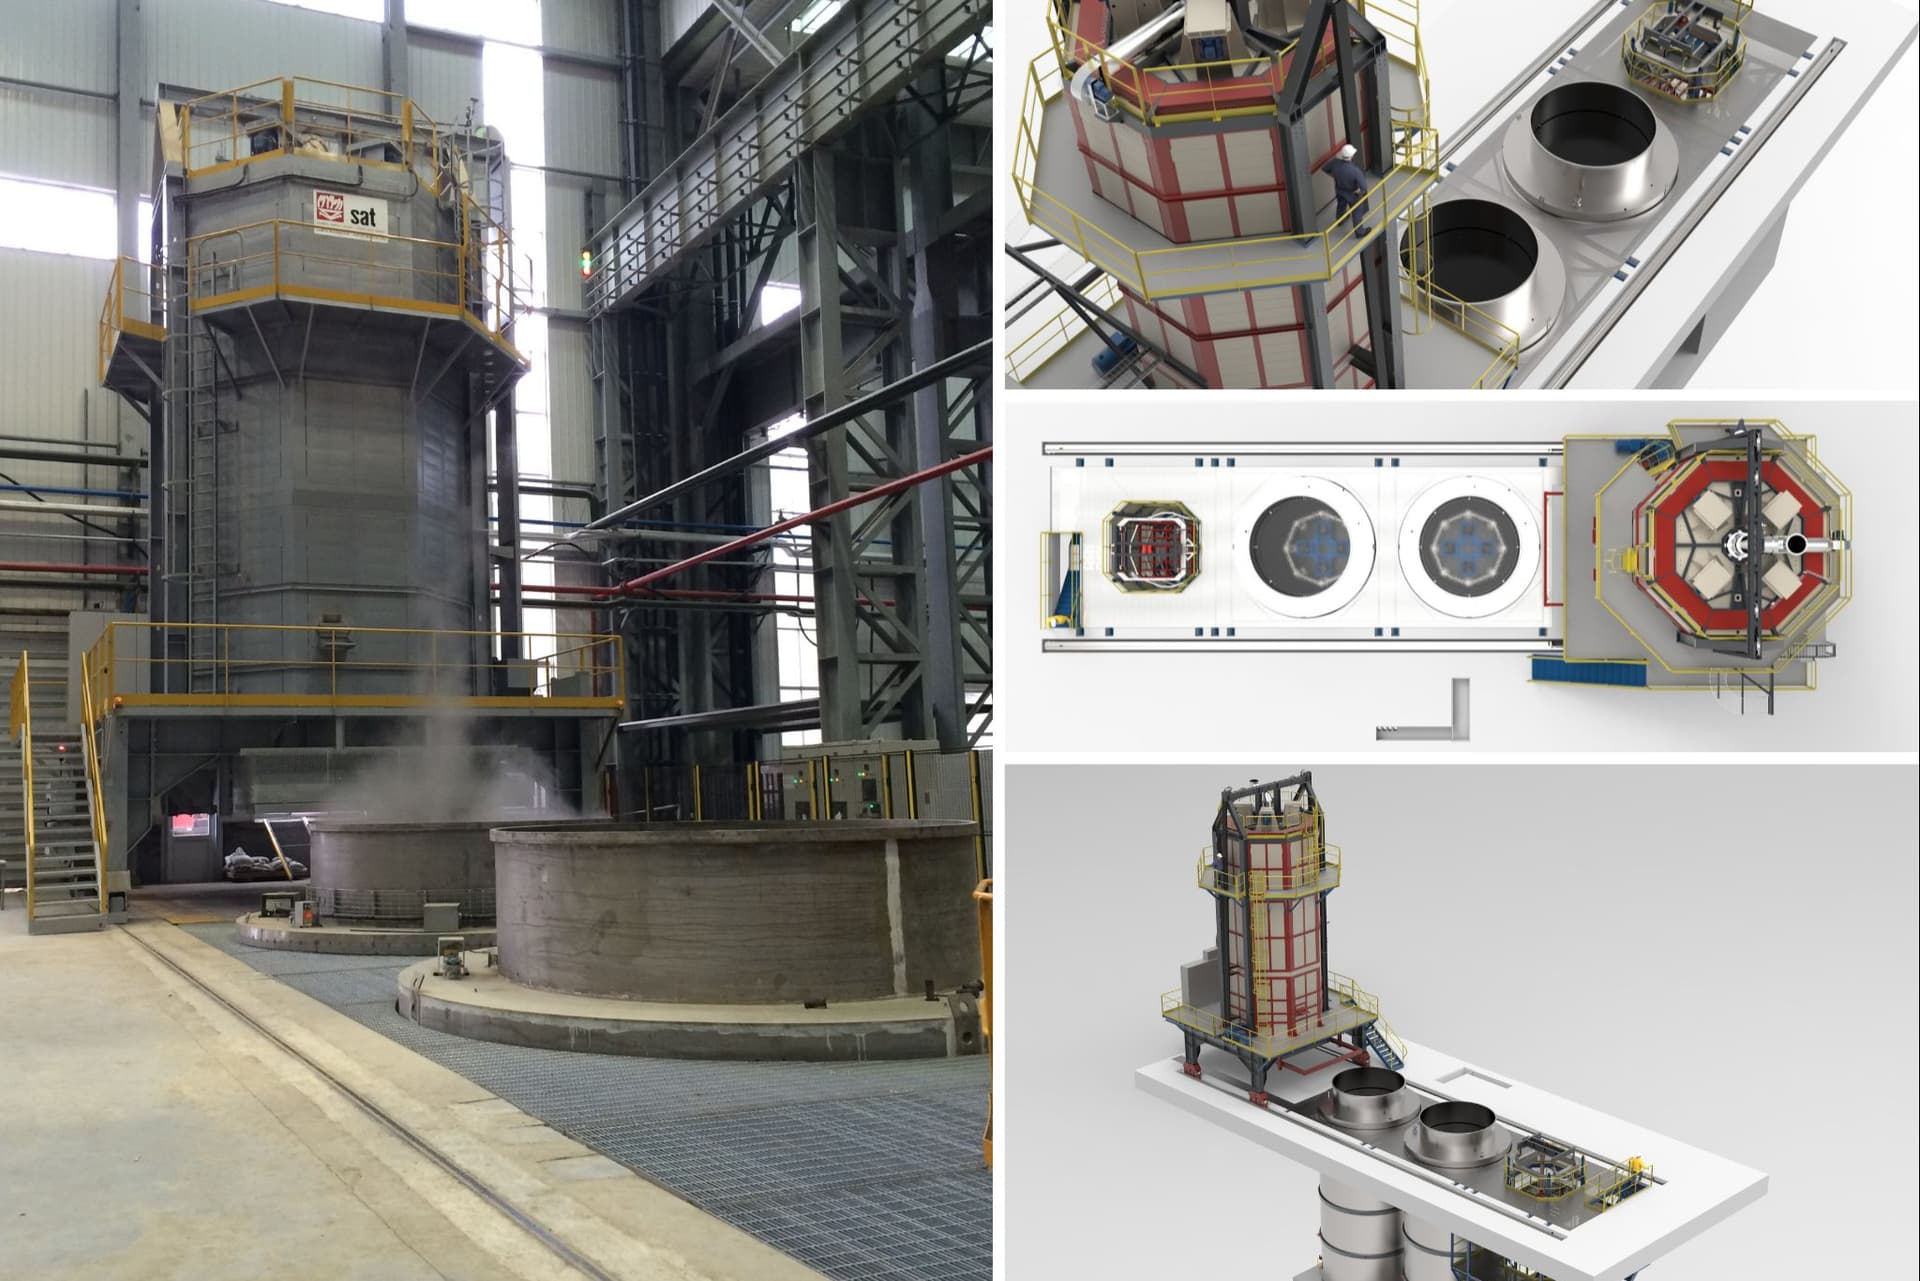The width and height of the screenshot is (1920, 1281).
Task: Open the top-view plan render of the furnace
Action: pos(1462,576)
